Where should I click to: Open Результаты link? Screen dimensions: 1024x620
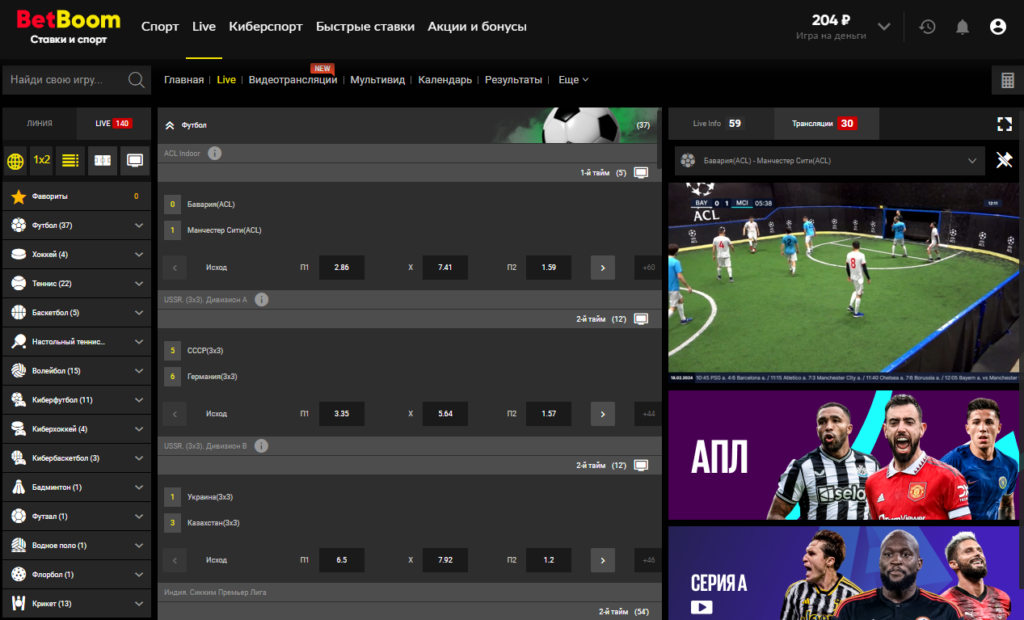(x=513, y=80)
